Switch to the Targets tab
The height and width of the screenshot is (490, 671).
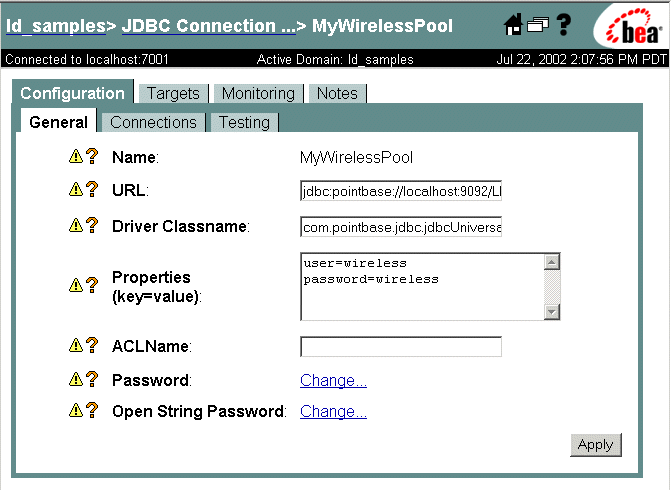pos(173,93)
